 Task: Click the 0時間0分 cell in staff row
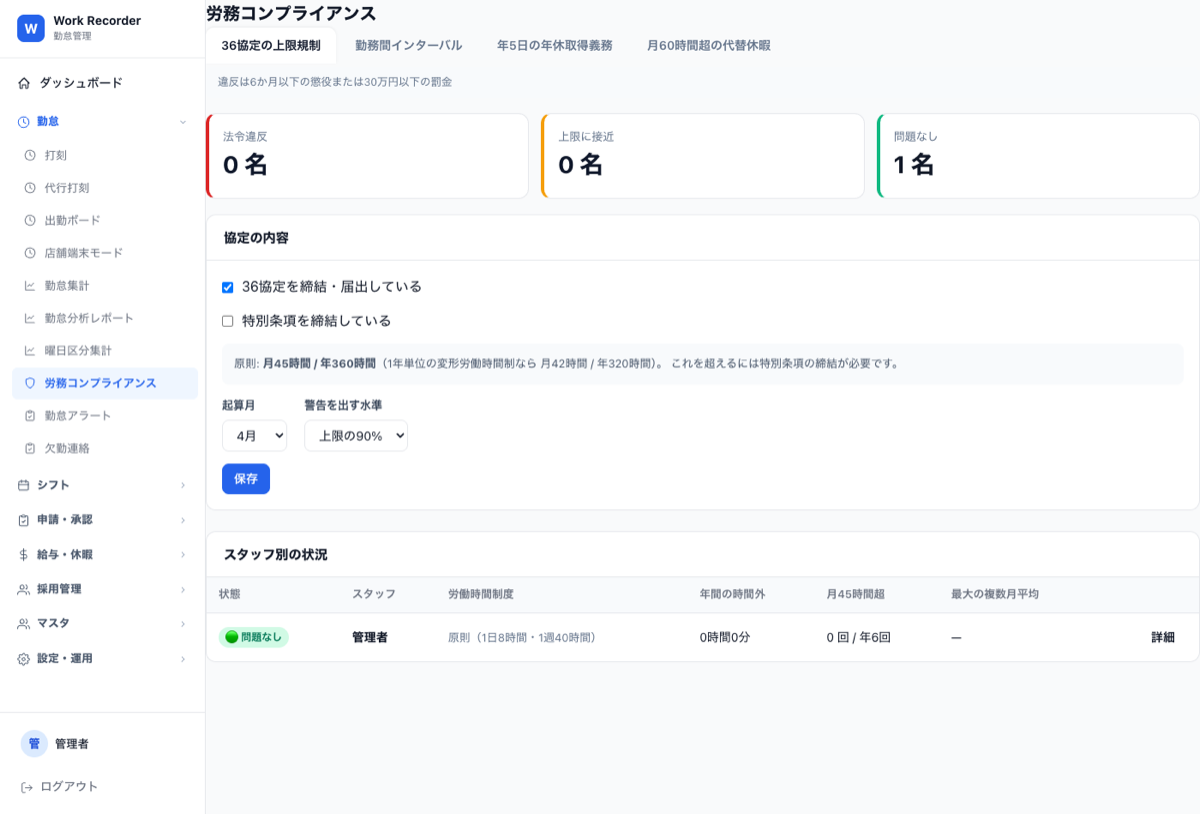725,637
